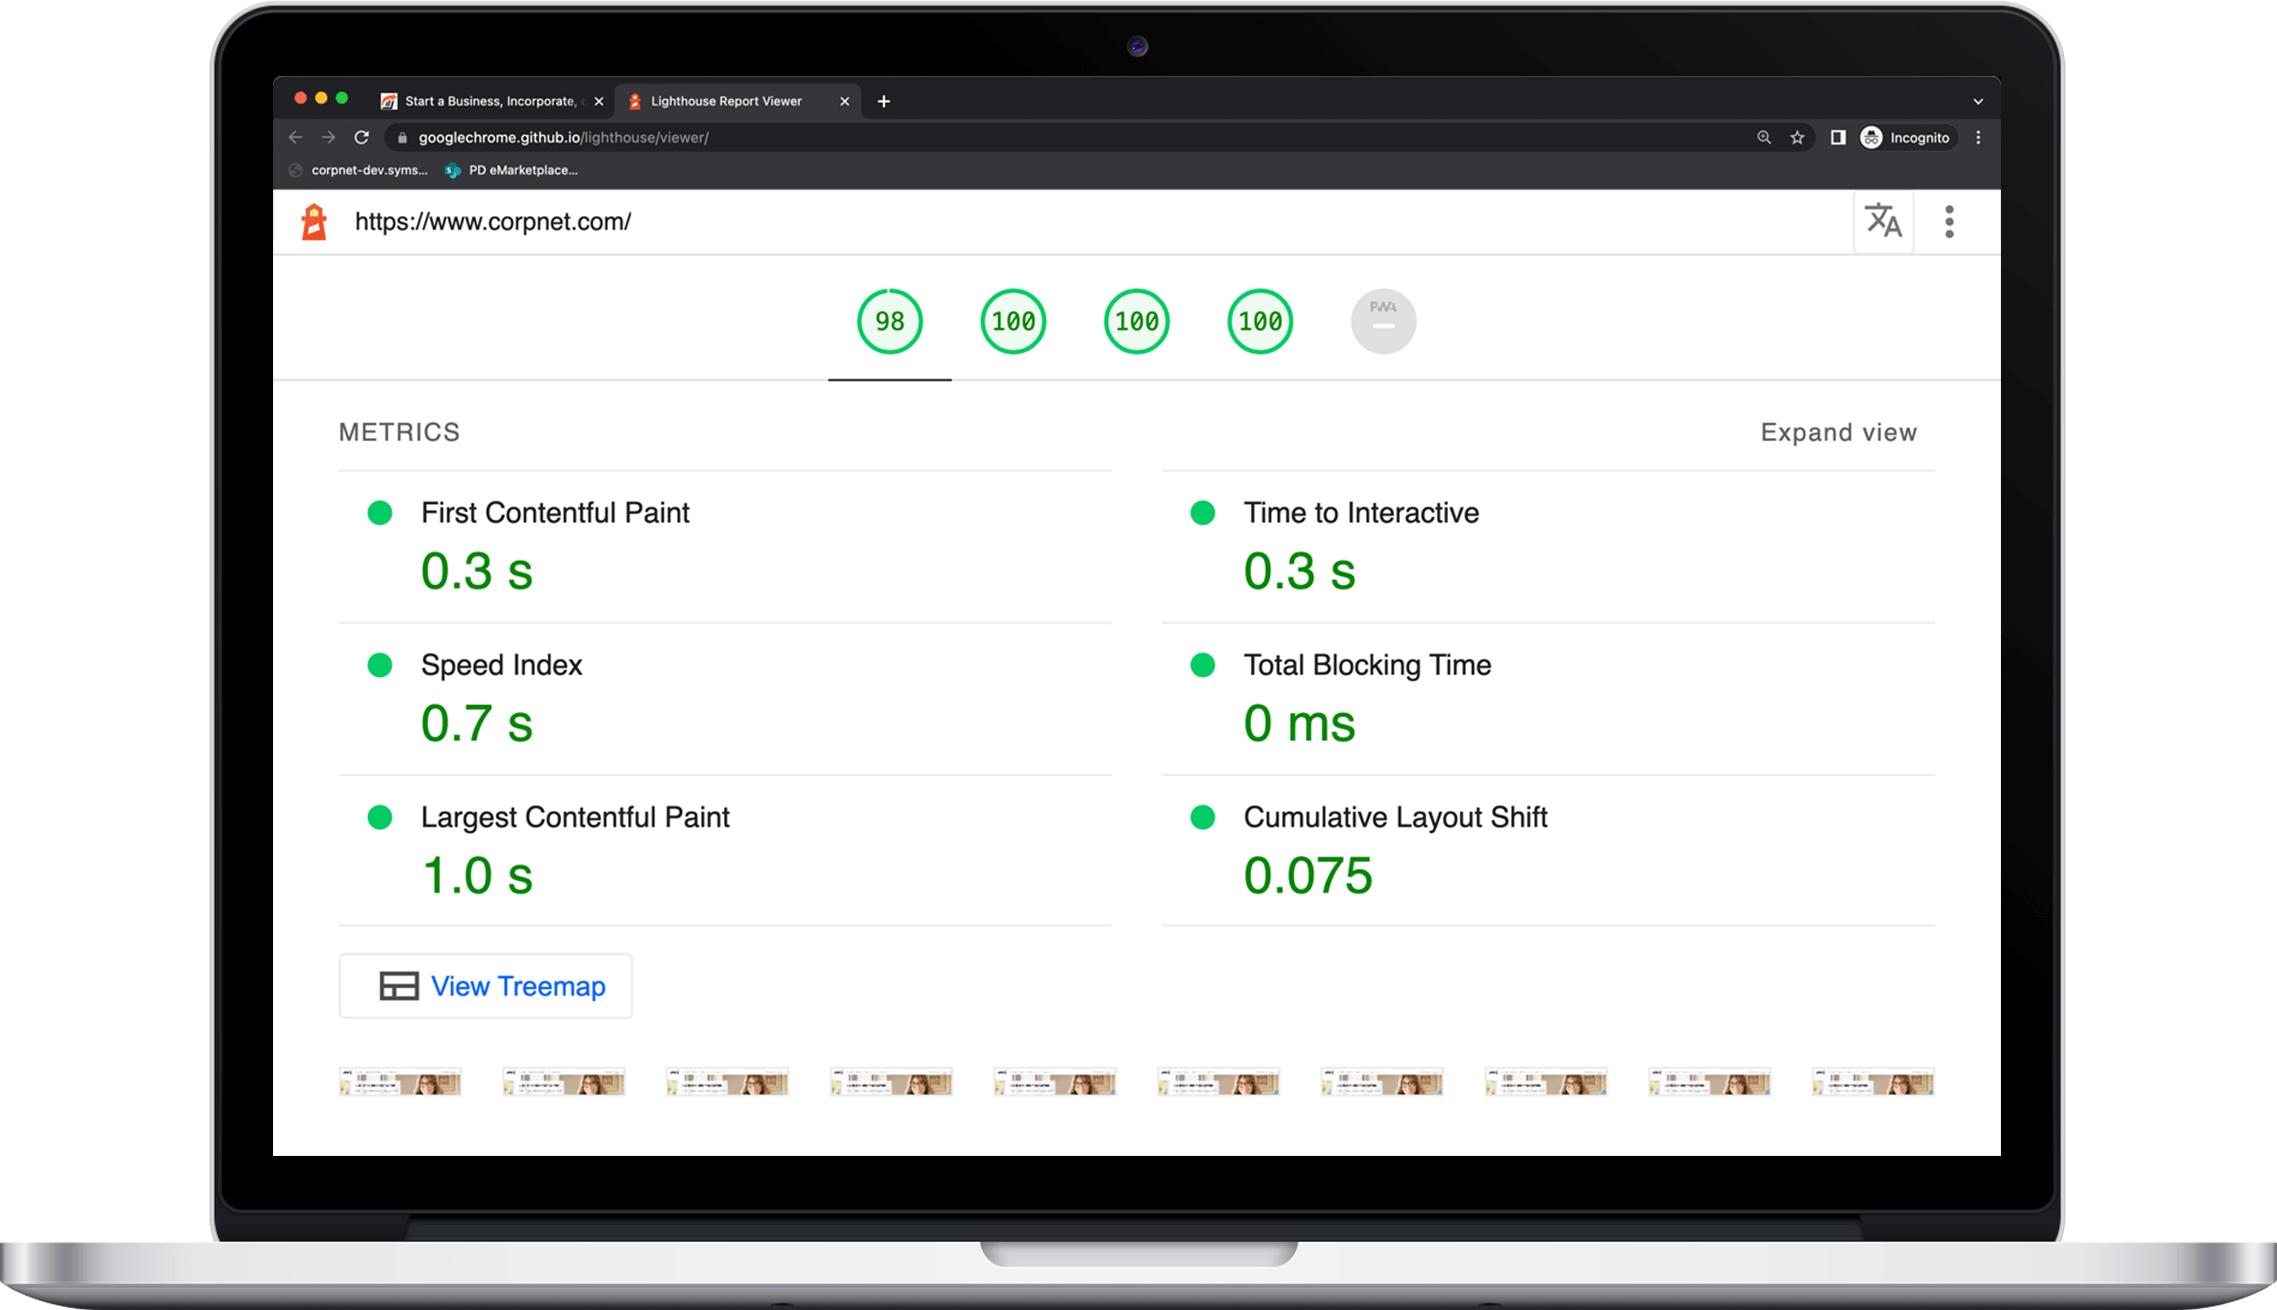Click the first filmstrip screenshot thumbnail
Viewport: 2277px width, 1310px height.
[x=400, y=1082]
